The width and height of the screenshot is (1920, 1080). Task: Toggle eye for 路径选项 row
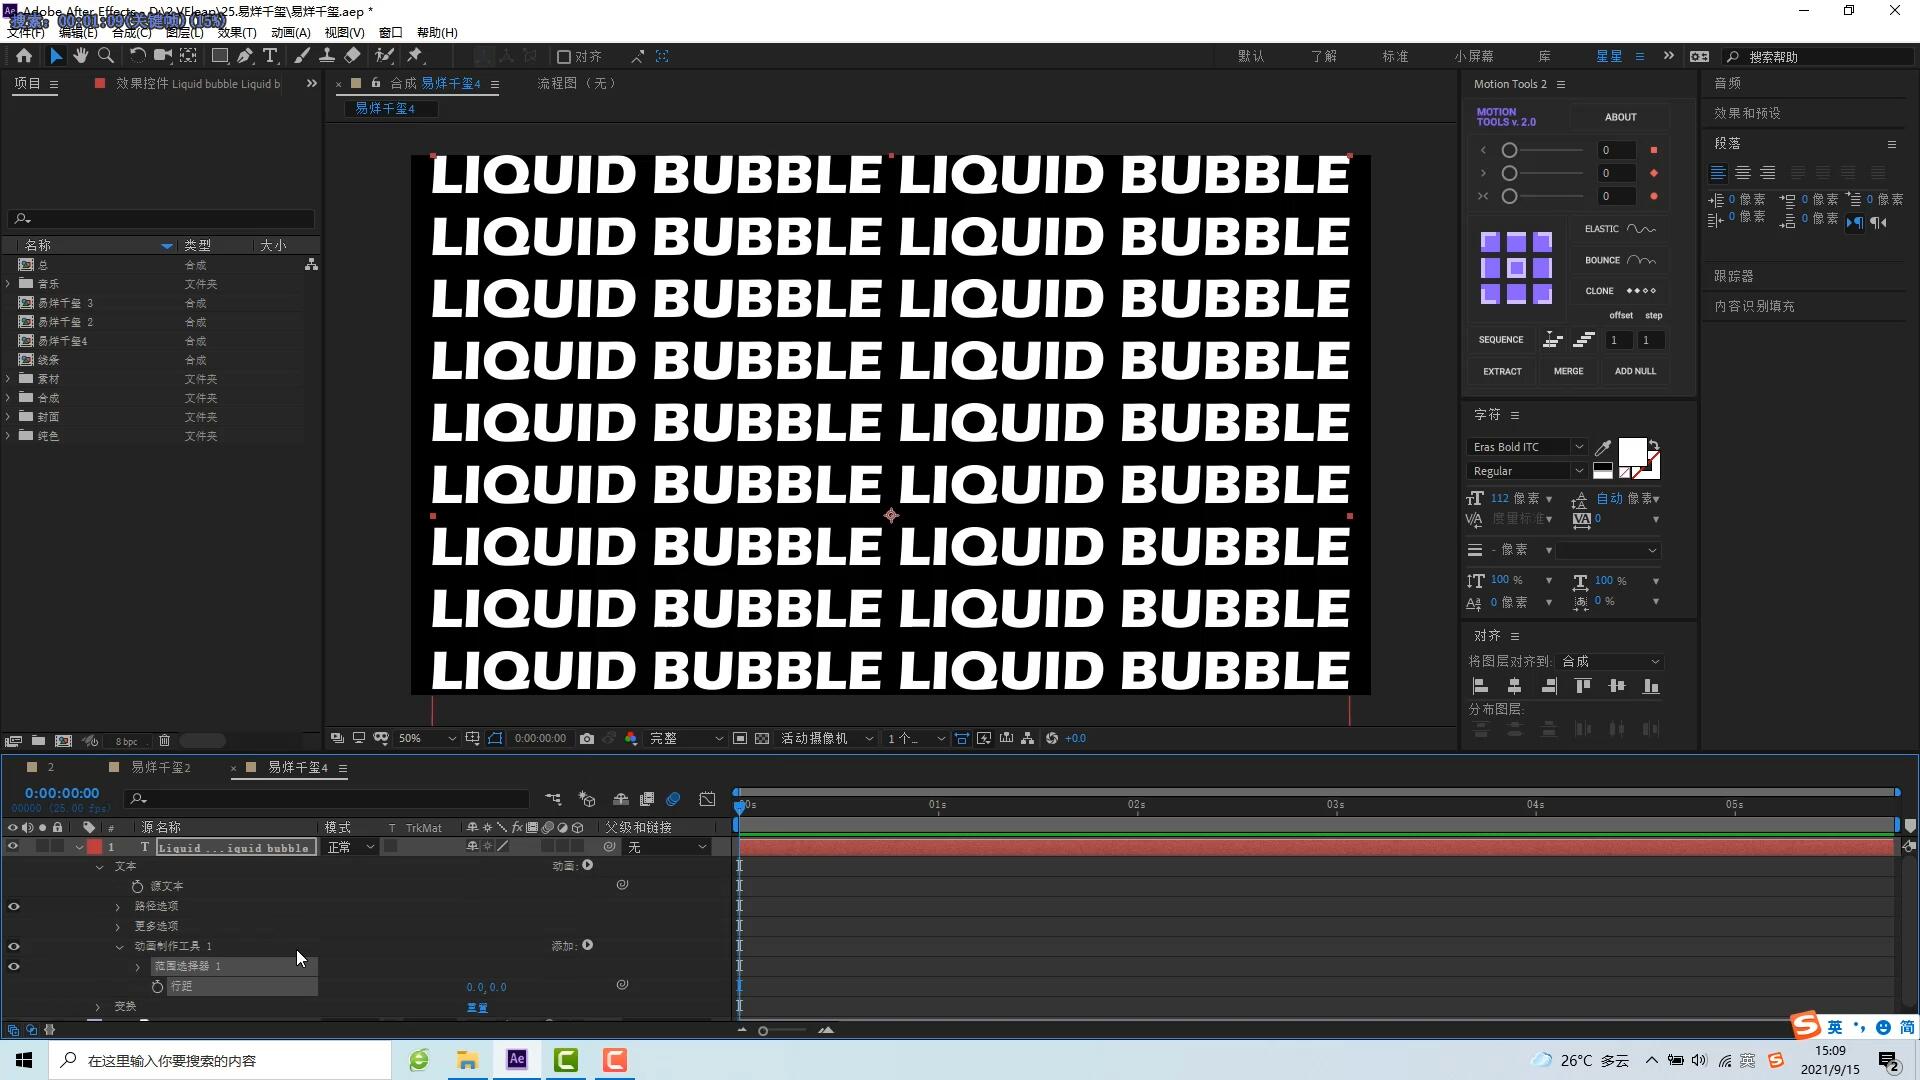click(x=13, y=906)
